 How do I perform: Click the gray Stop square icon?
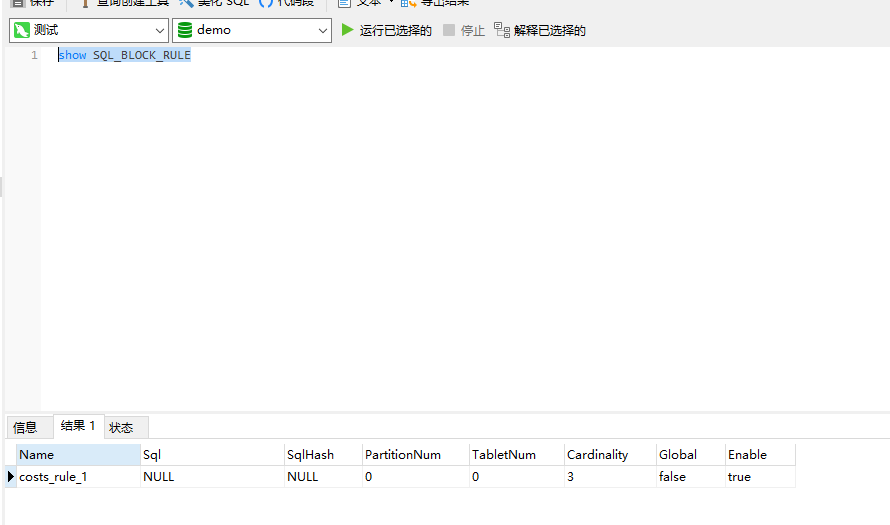[x=449, y=30]
